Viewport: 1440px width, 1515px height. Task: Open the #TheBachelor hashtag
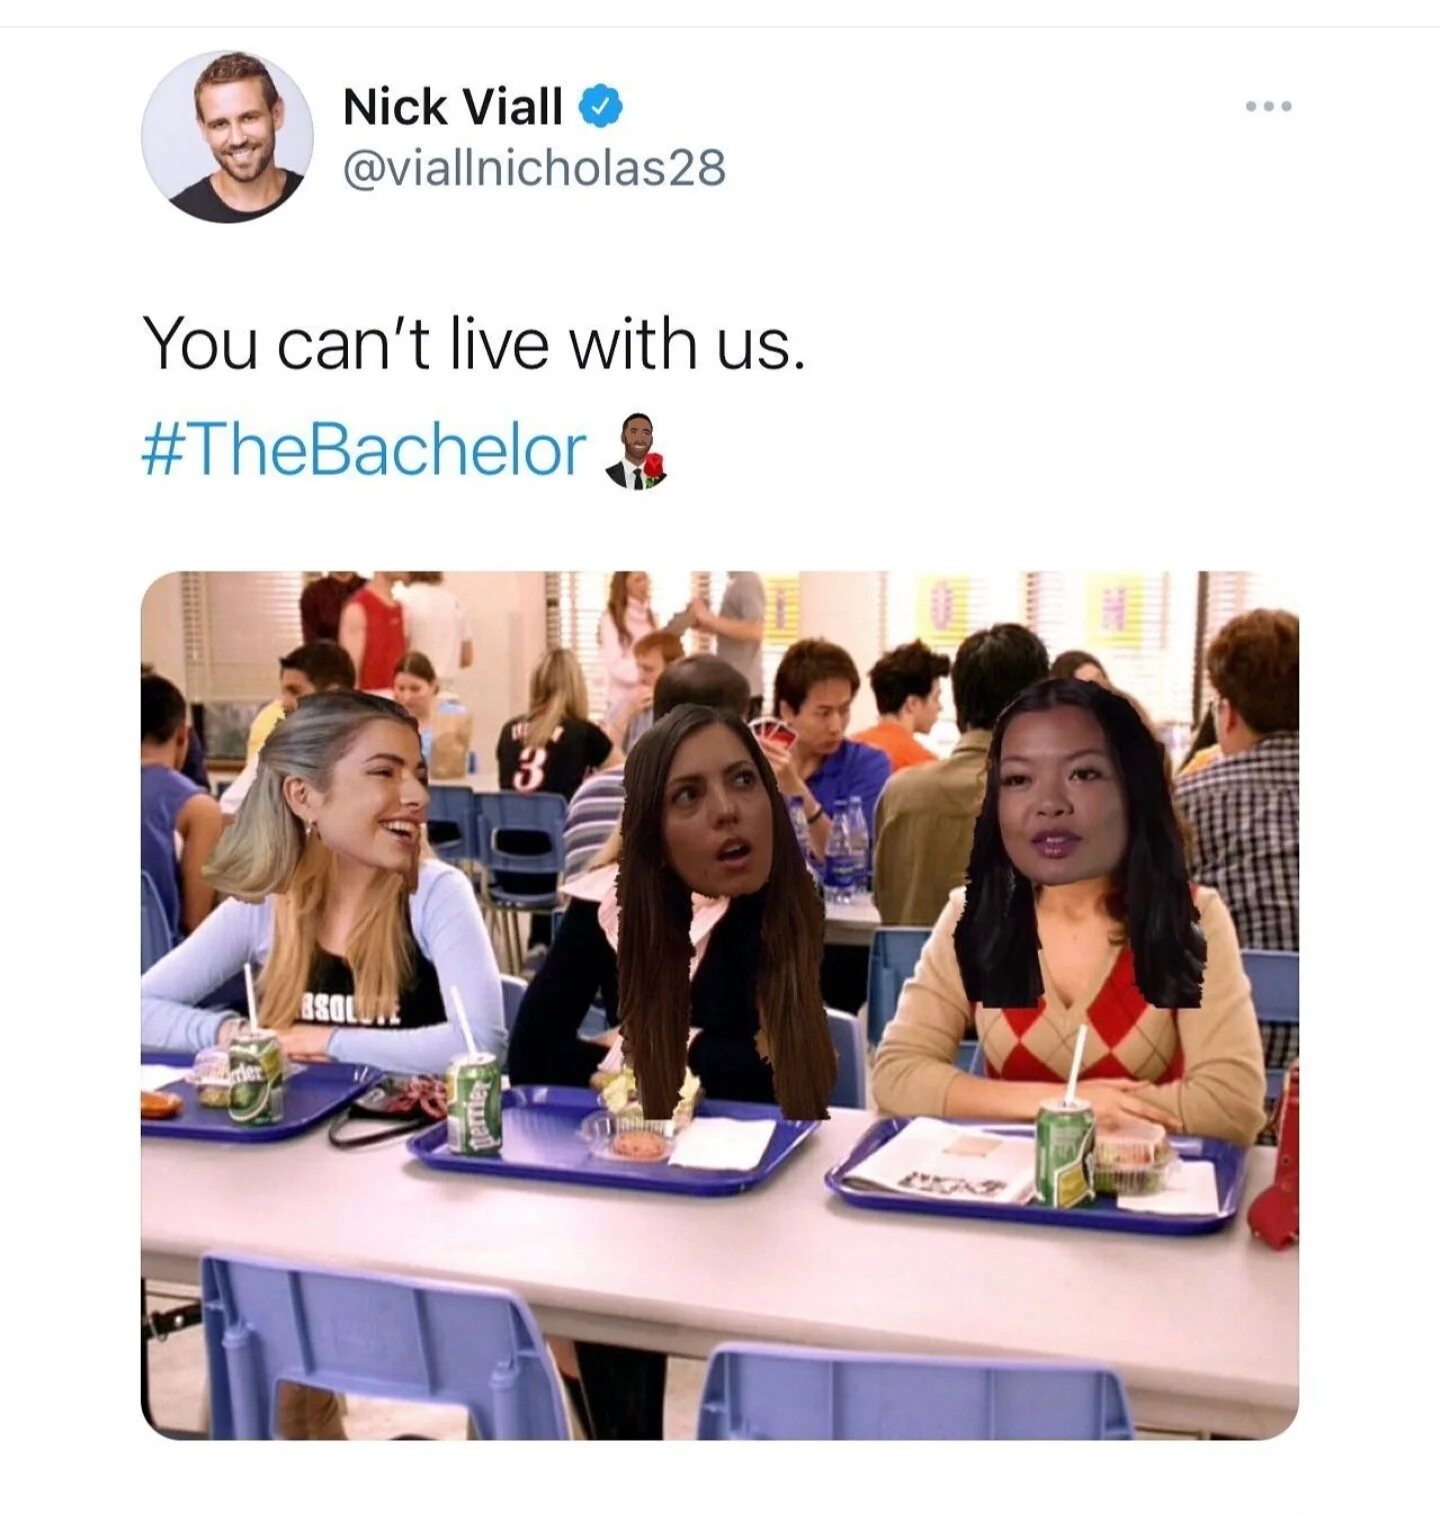[x=364, y=451]
